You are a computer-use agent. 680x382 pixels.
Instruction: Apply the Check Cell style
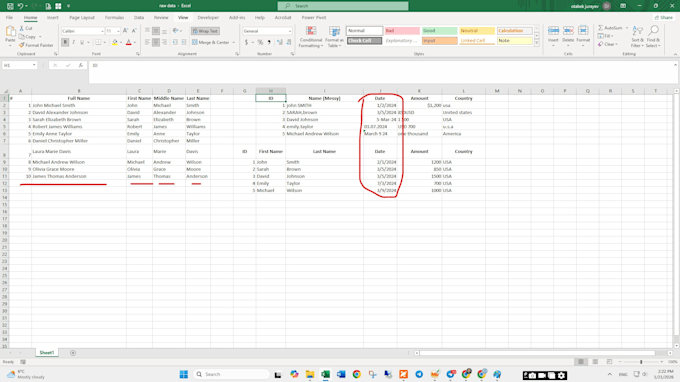pyautogui.click(x=364, y=40)
